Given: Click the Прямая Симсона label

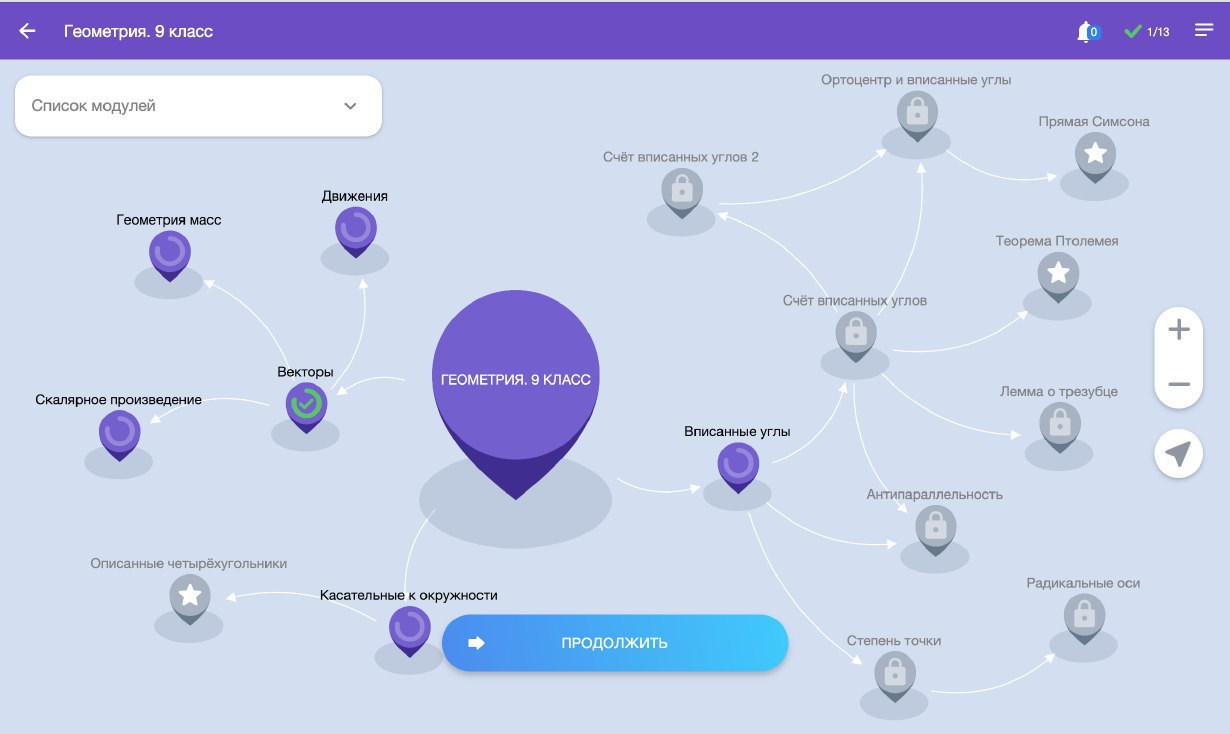Looking at the screenshot, I should coord(1094,122).
